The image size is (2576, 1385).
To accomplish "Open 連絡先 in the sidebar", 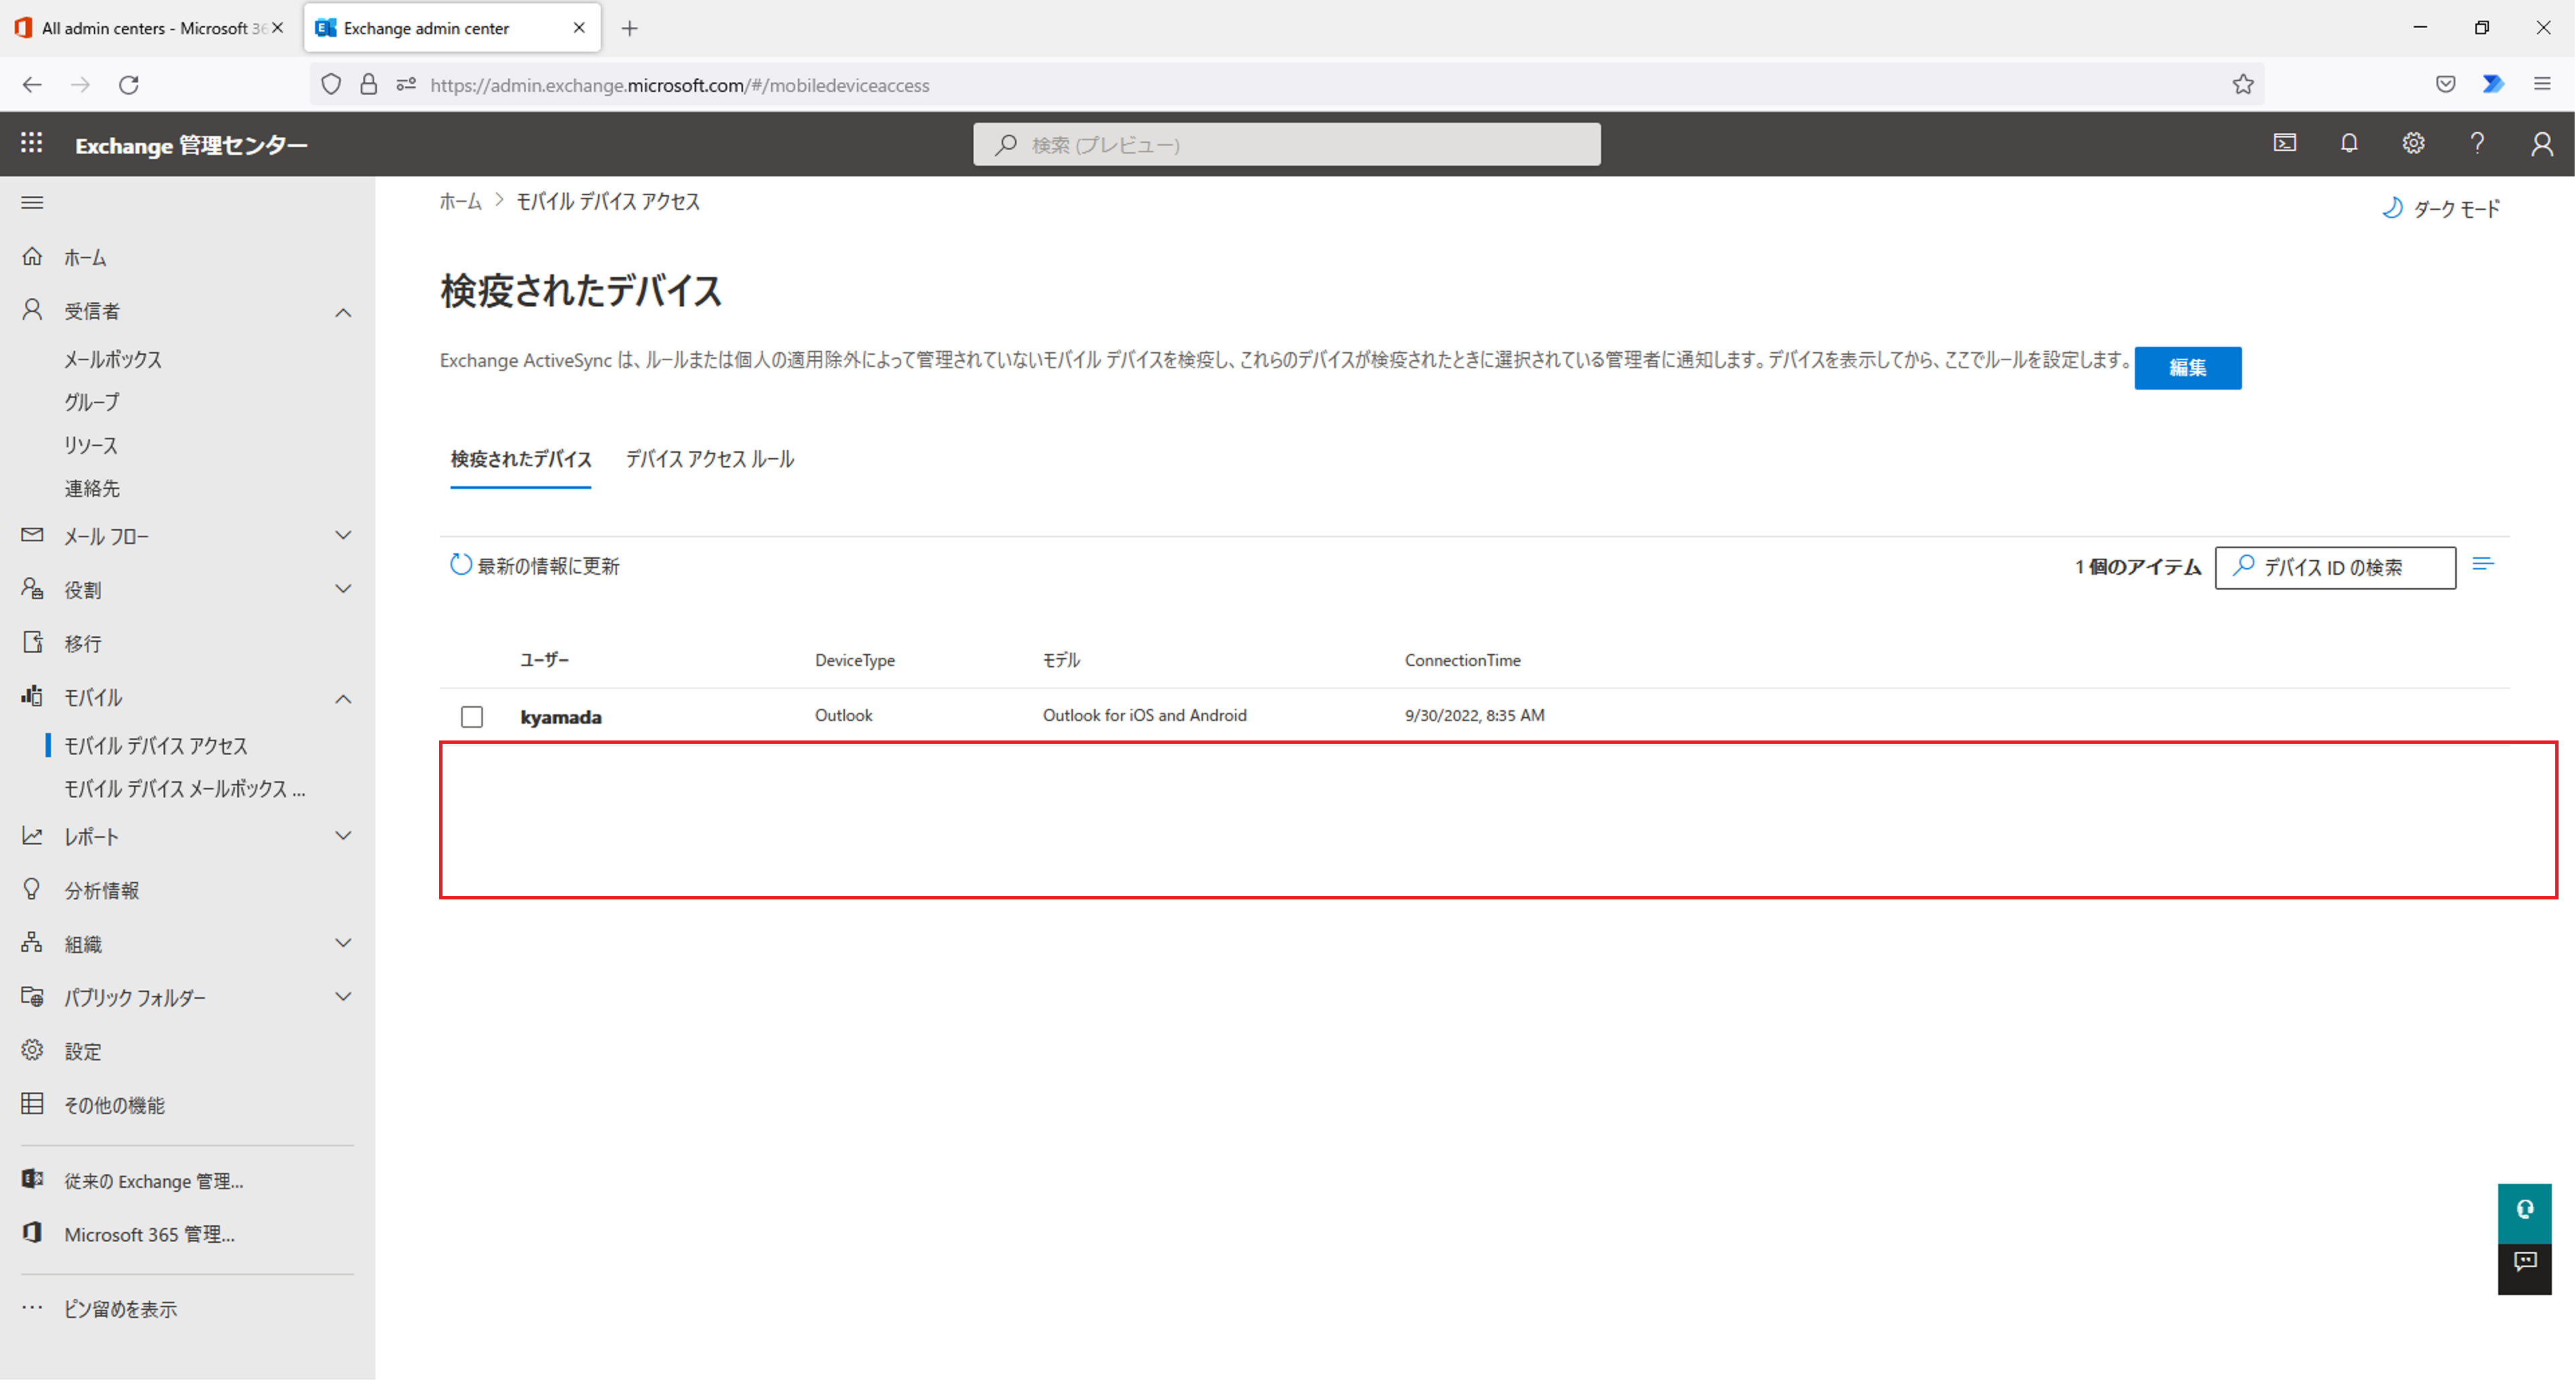I will pyautogui.click(x=92, y=488).
